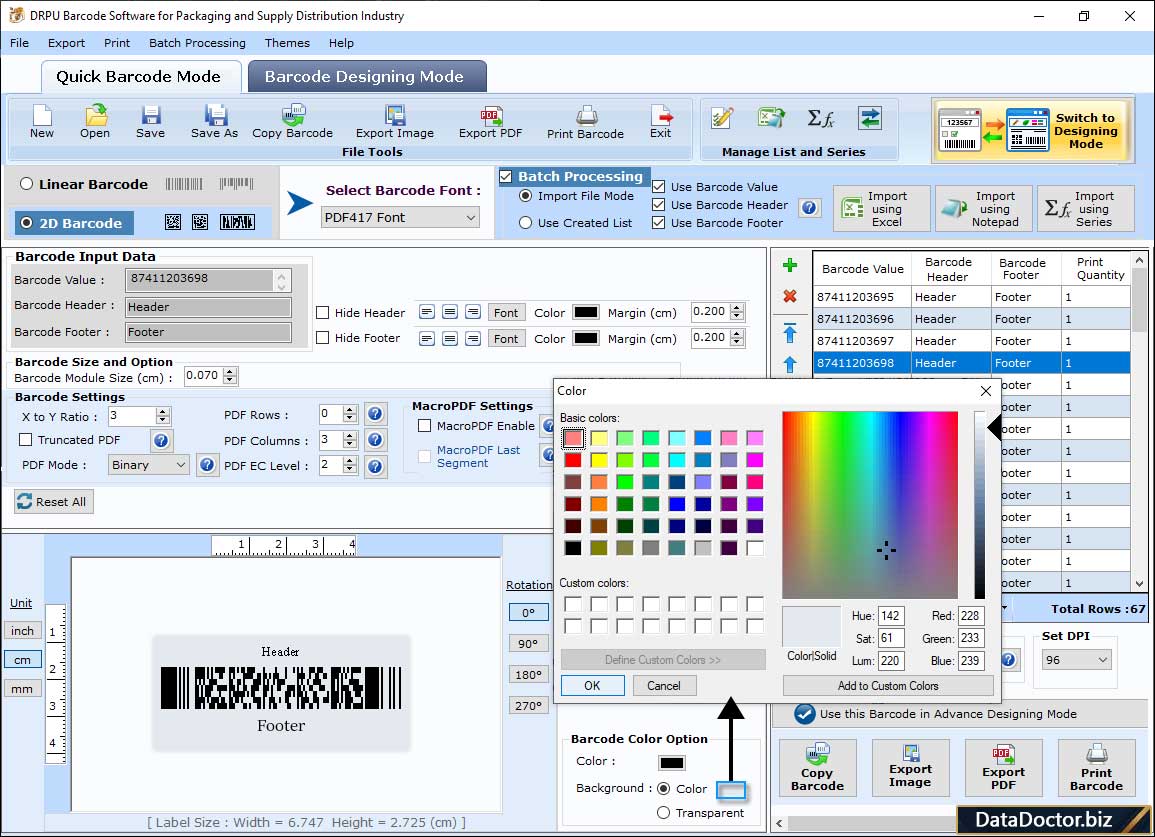Click the Exit toolbar icon
1155x837 pixels.
pyautogui.click(x=661, y=122)
